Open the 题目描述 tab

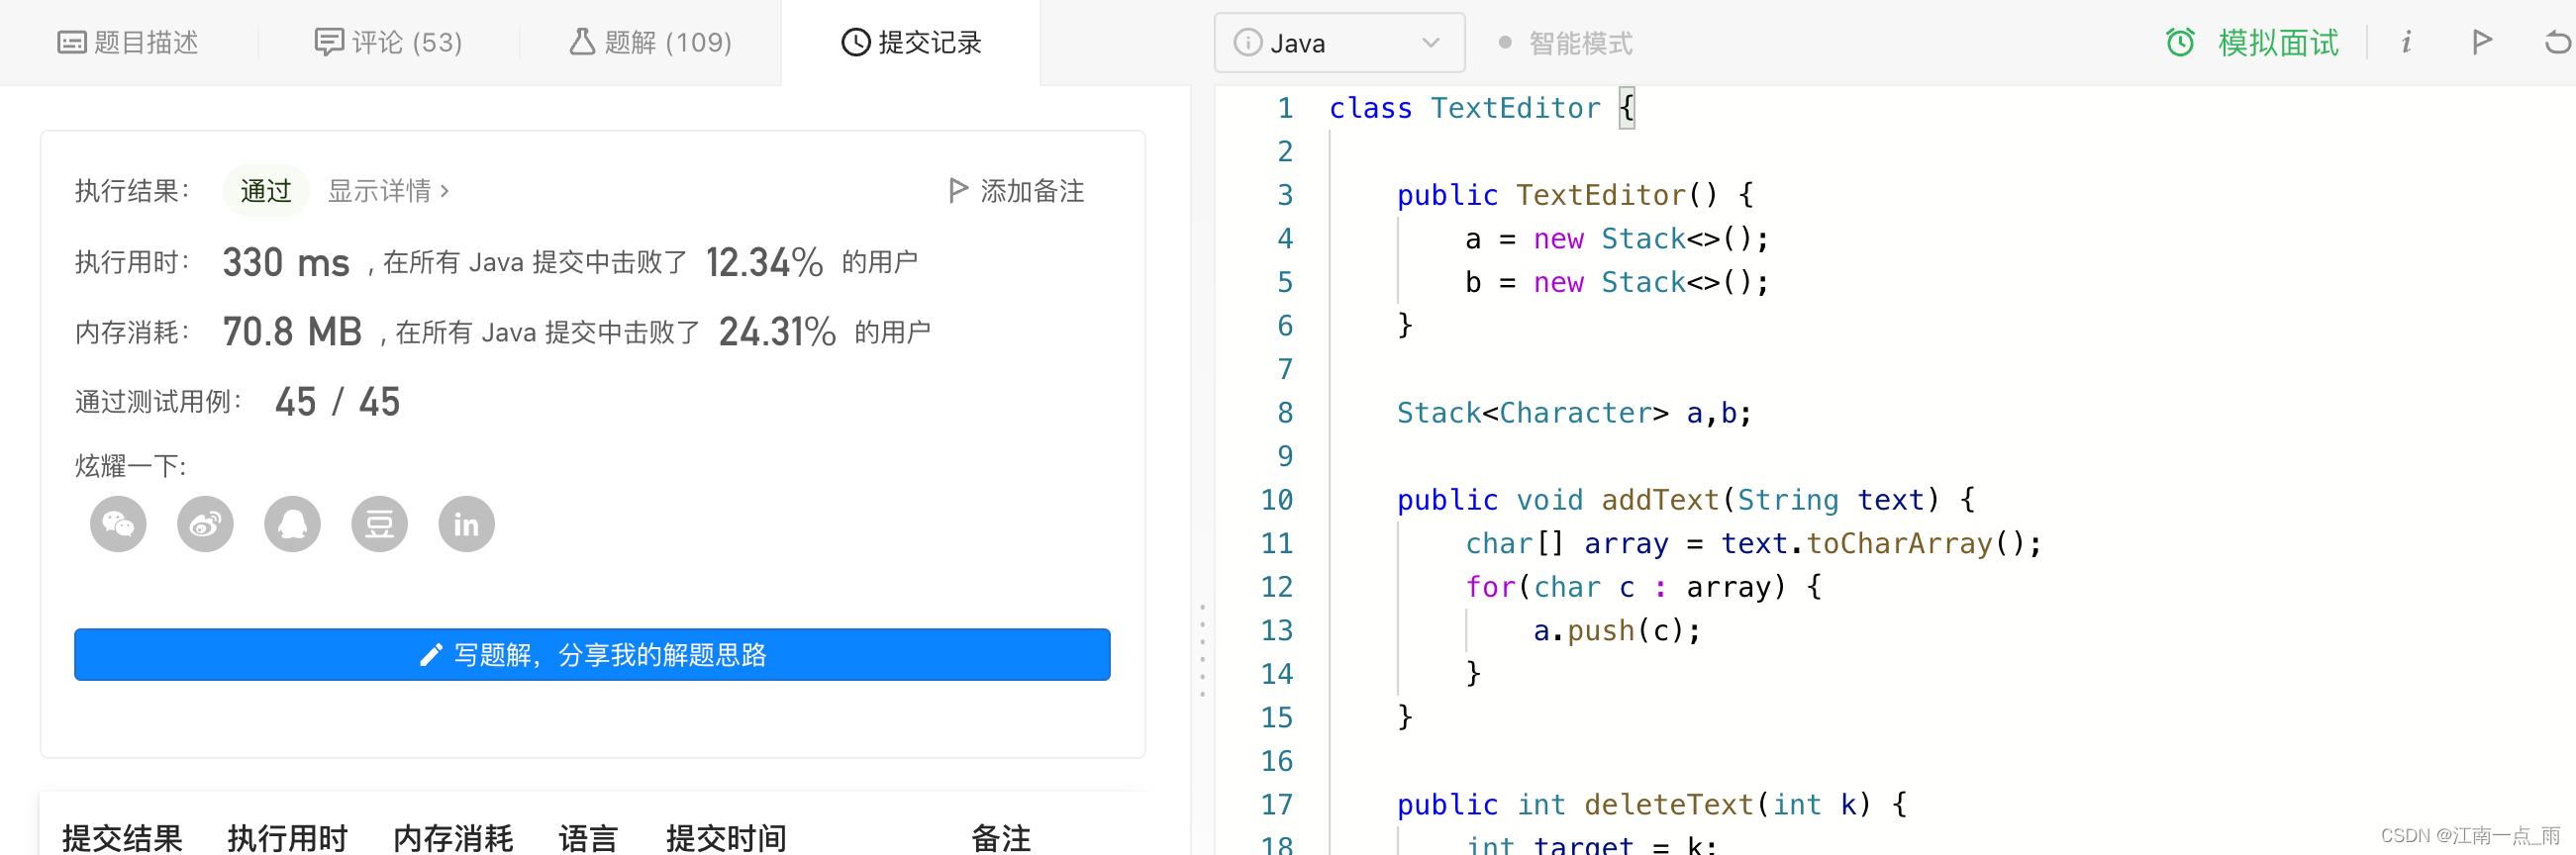pyautogui.click(x=128, y=43)
